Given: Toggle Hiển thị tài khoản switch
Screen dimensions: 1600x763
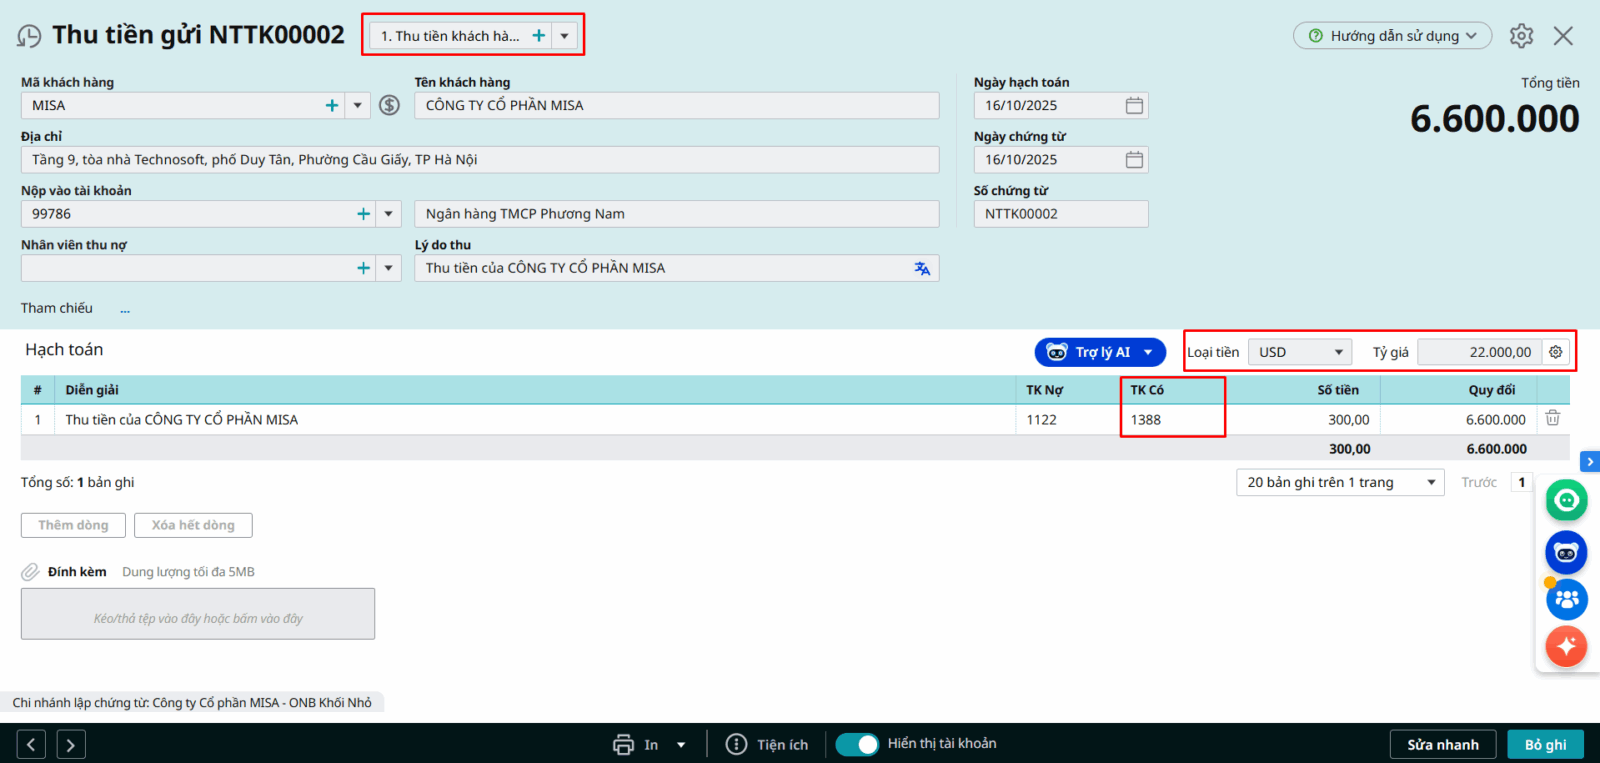Looking at the screenshot, I should coord(857,744).
